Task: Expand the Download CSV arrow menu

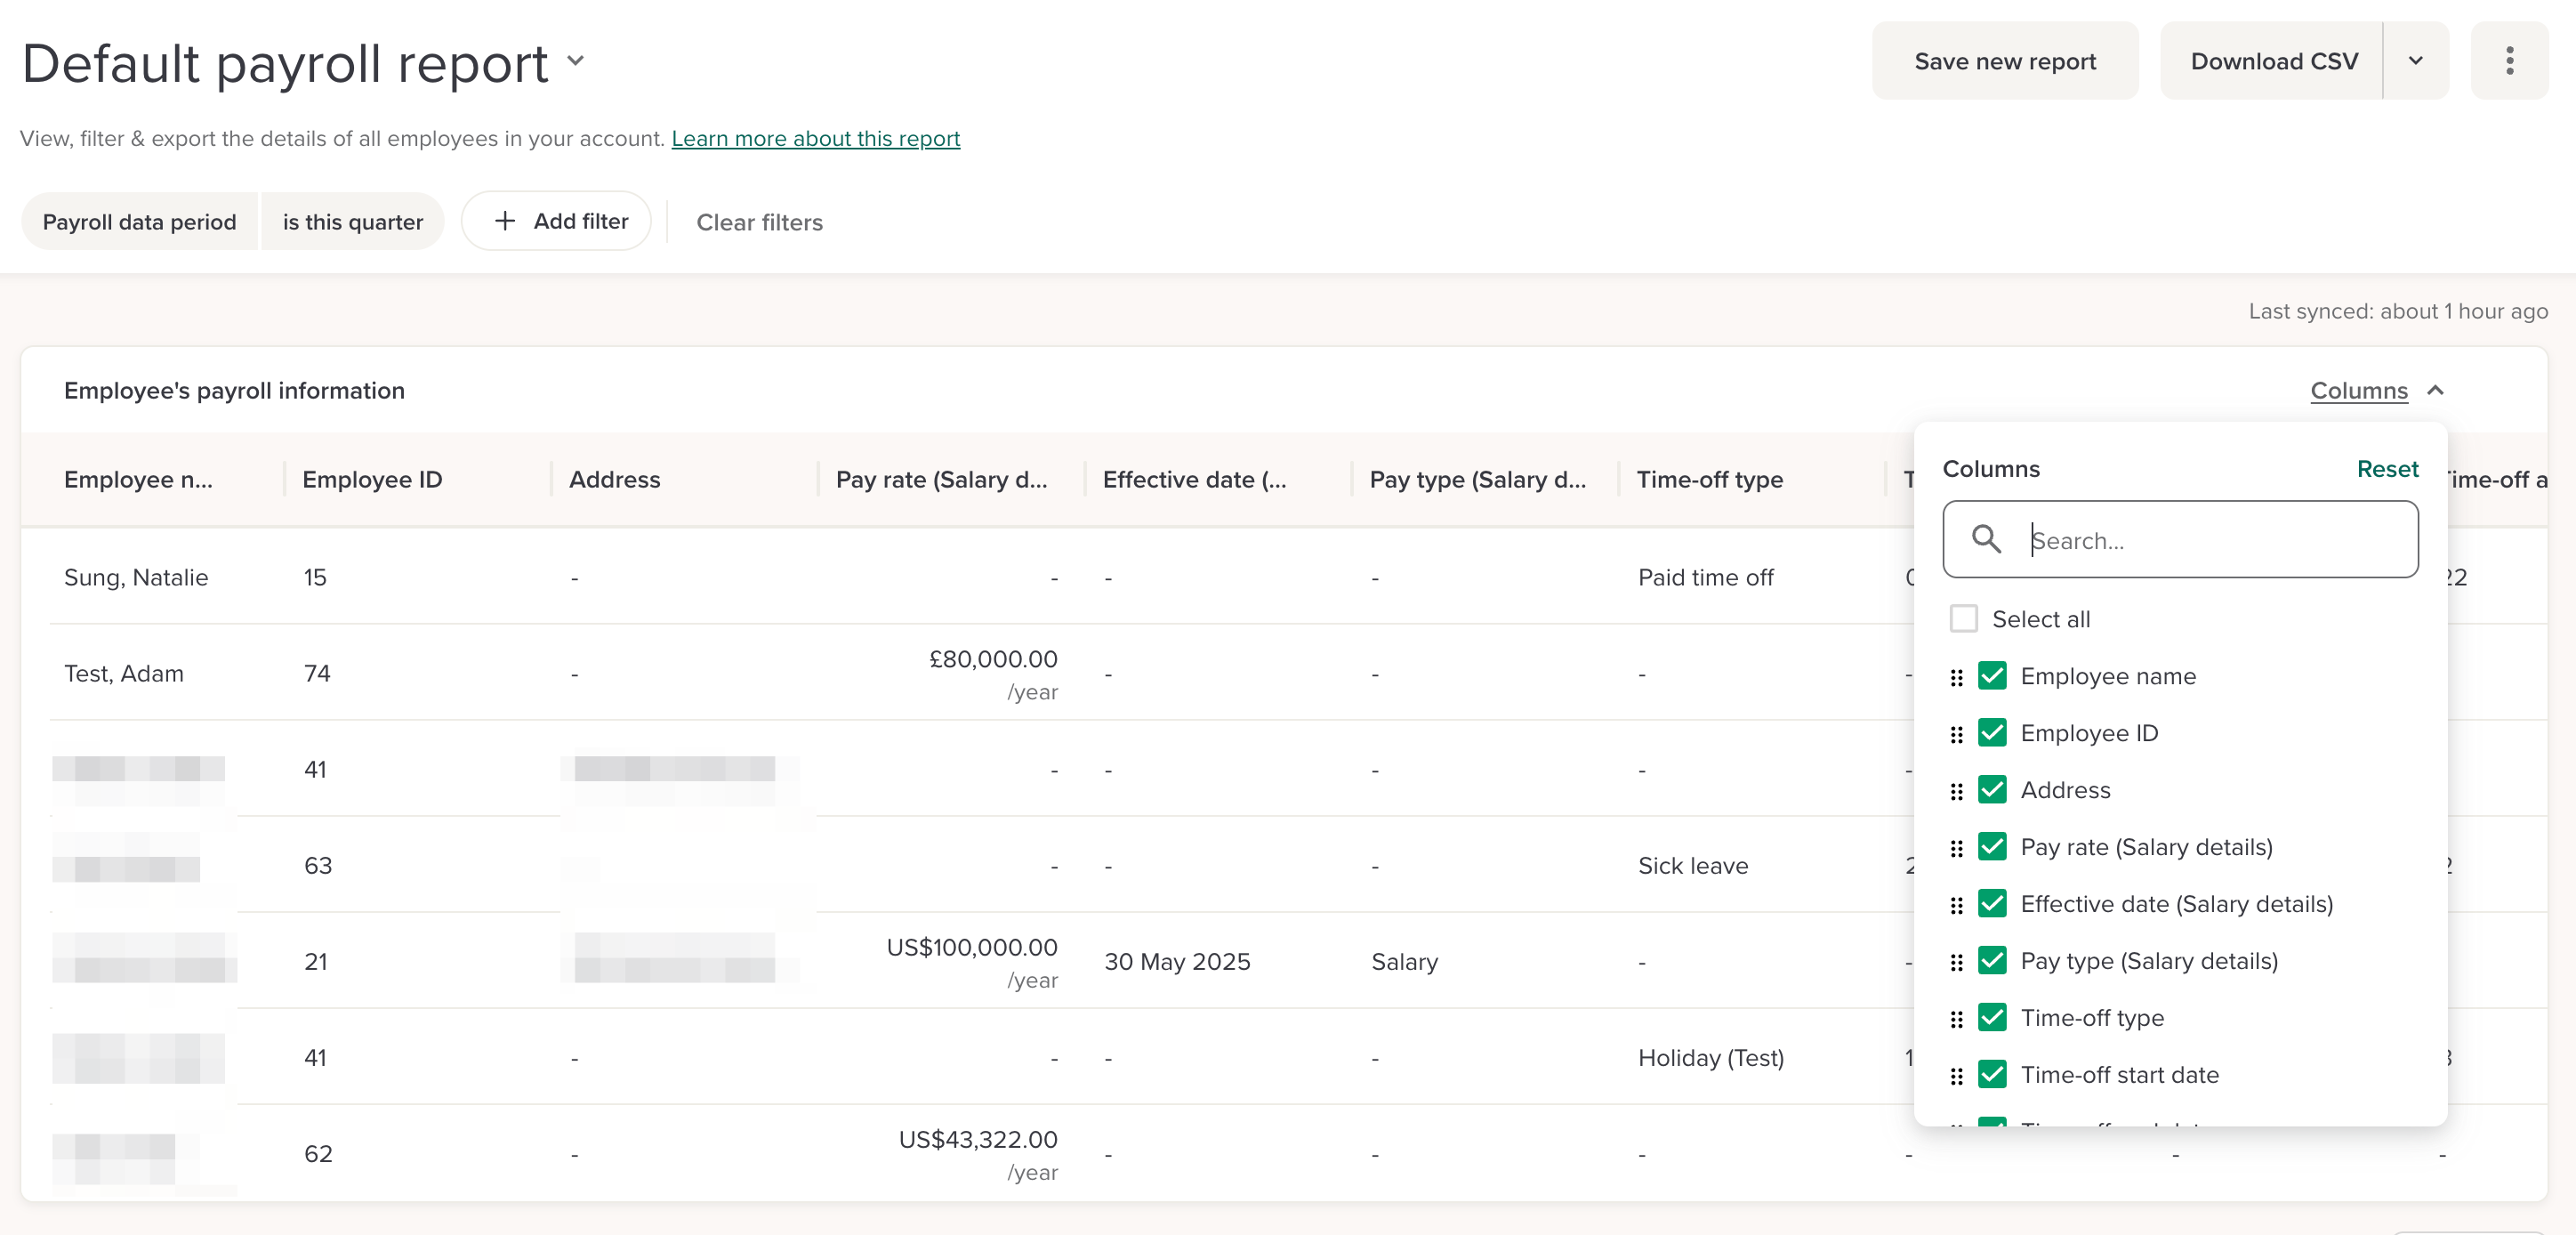Action: (x=2415, y=61)
